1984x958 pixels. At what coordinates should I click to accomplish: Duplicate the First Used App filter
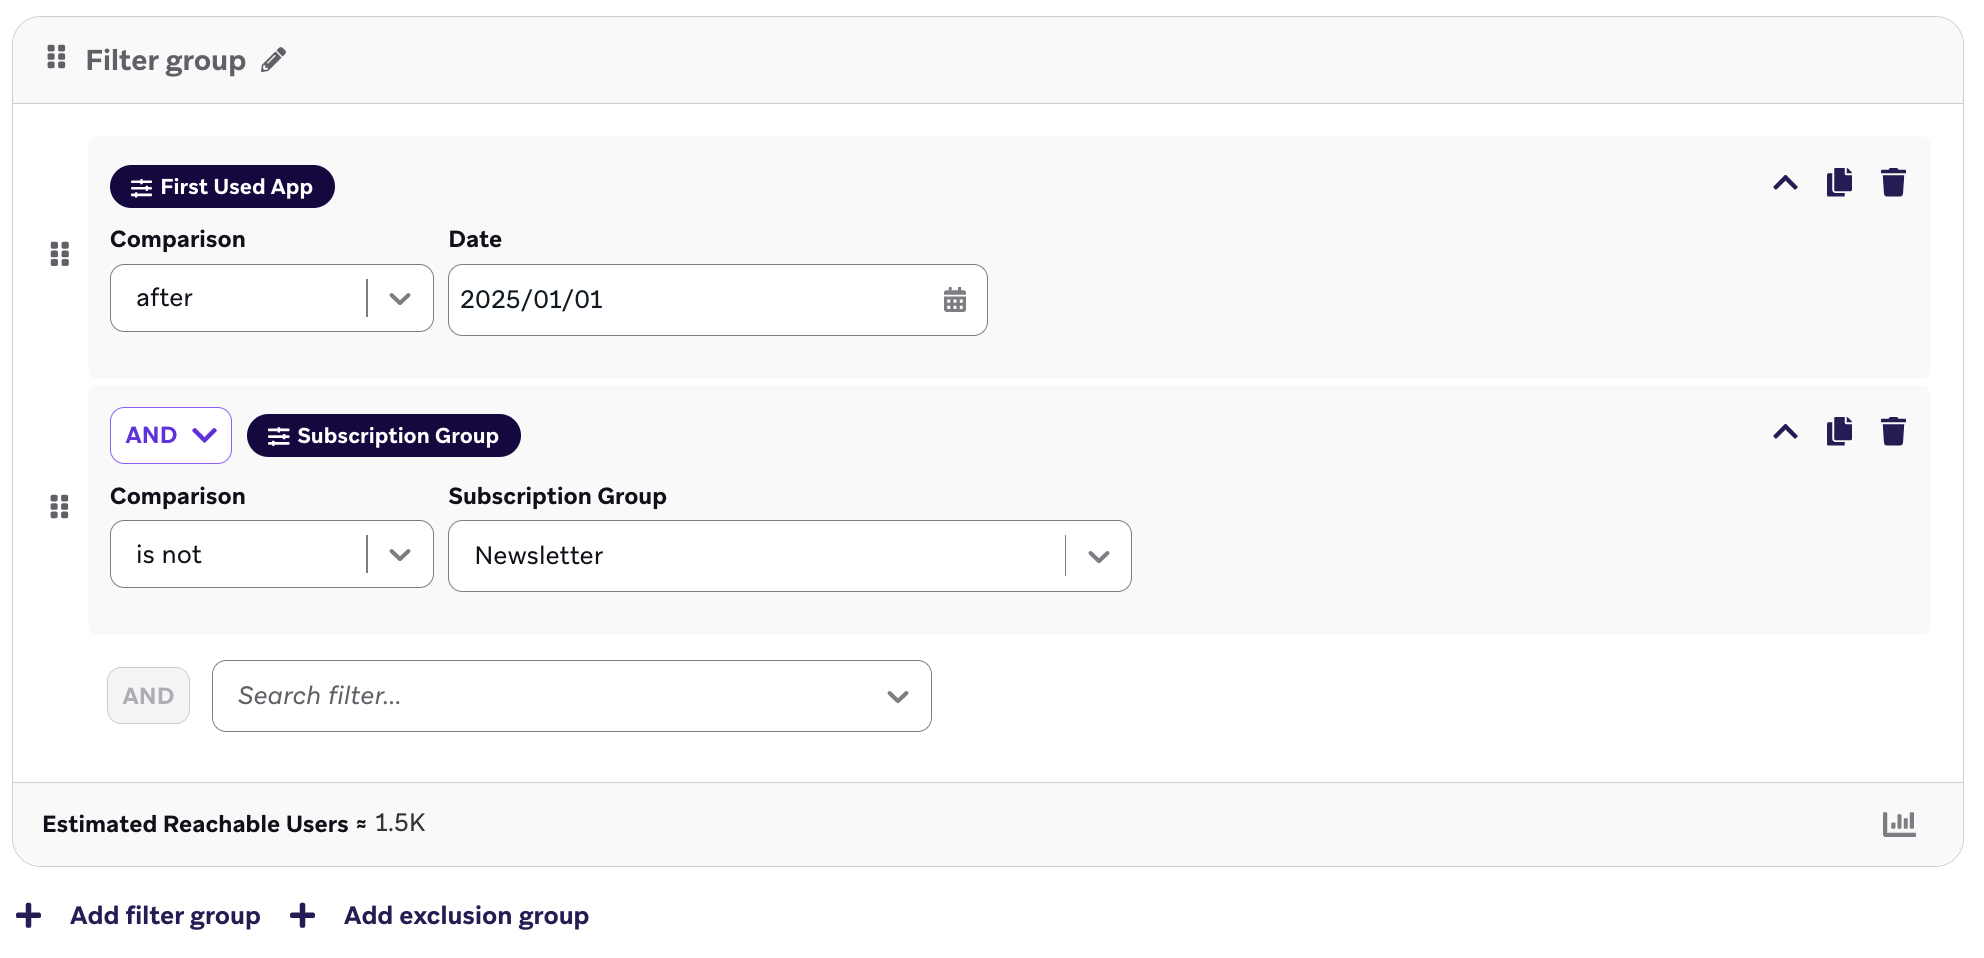point(1839,182)
